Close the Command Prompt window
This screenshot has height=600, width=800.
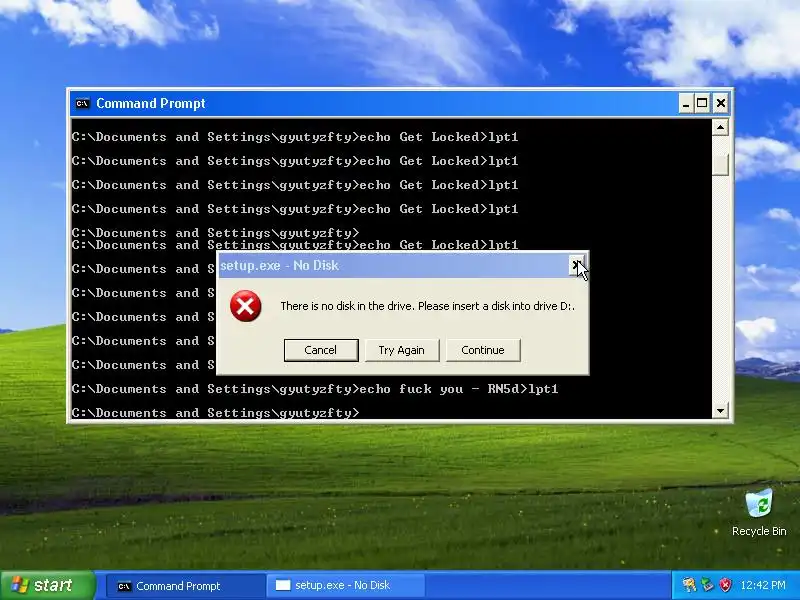tap(720, 104)
